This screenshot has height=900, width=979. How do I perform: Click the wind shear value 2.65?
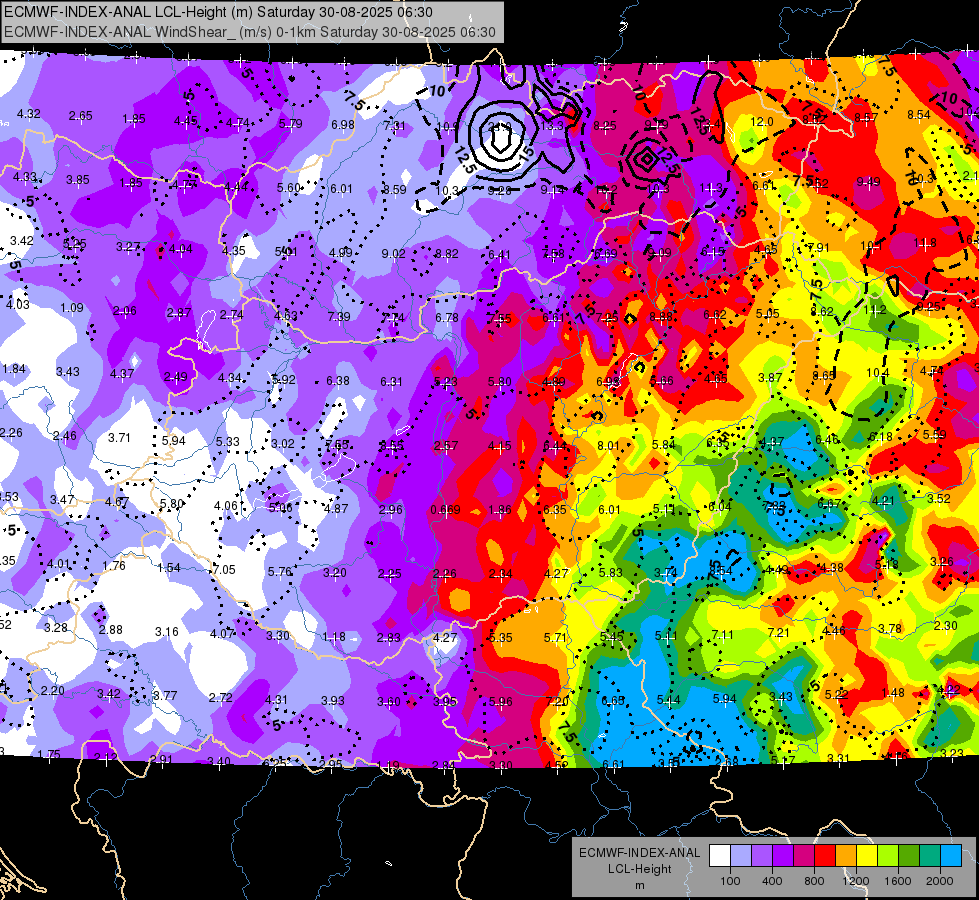pos(81,116)
